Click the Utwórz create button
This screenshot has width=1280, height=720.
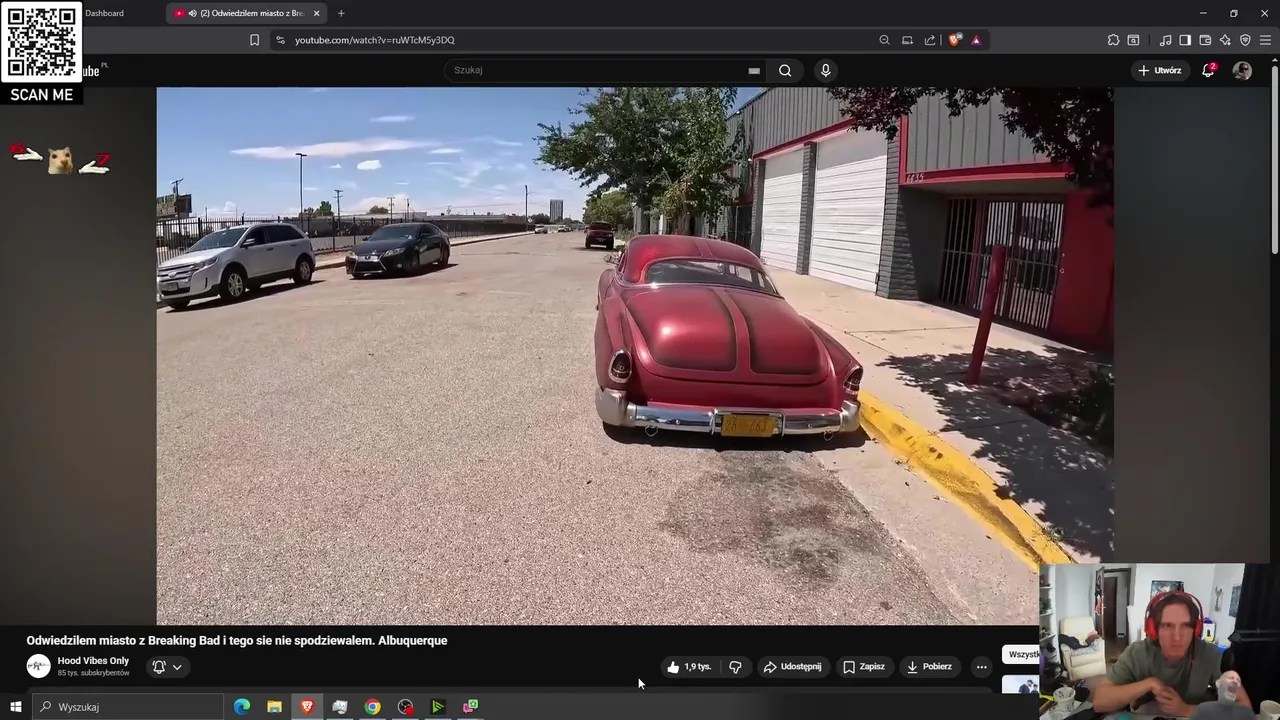point(1160,70)
